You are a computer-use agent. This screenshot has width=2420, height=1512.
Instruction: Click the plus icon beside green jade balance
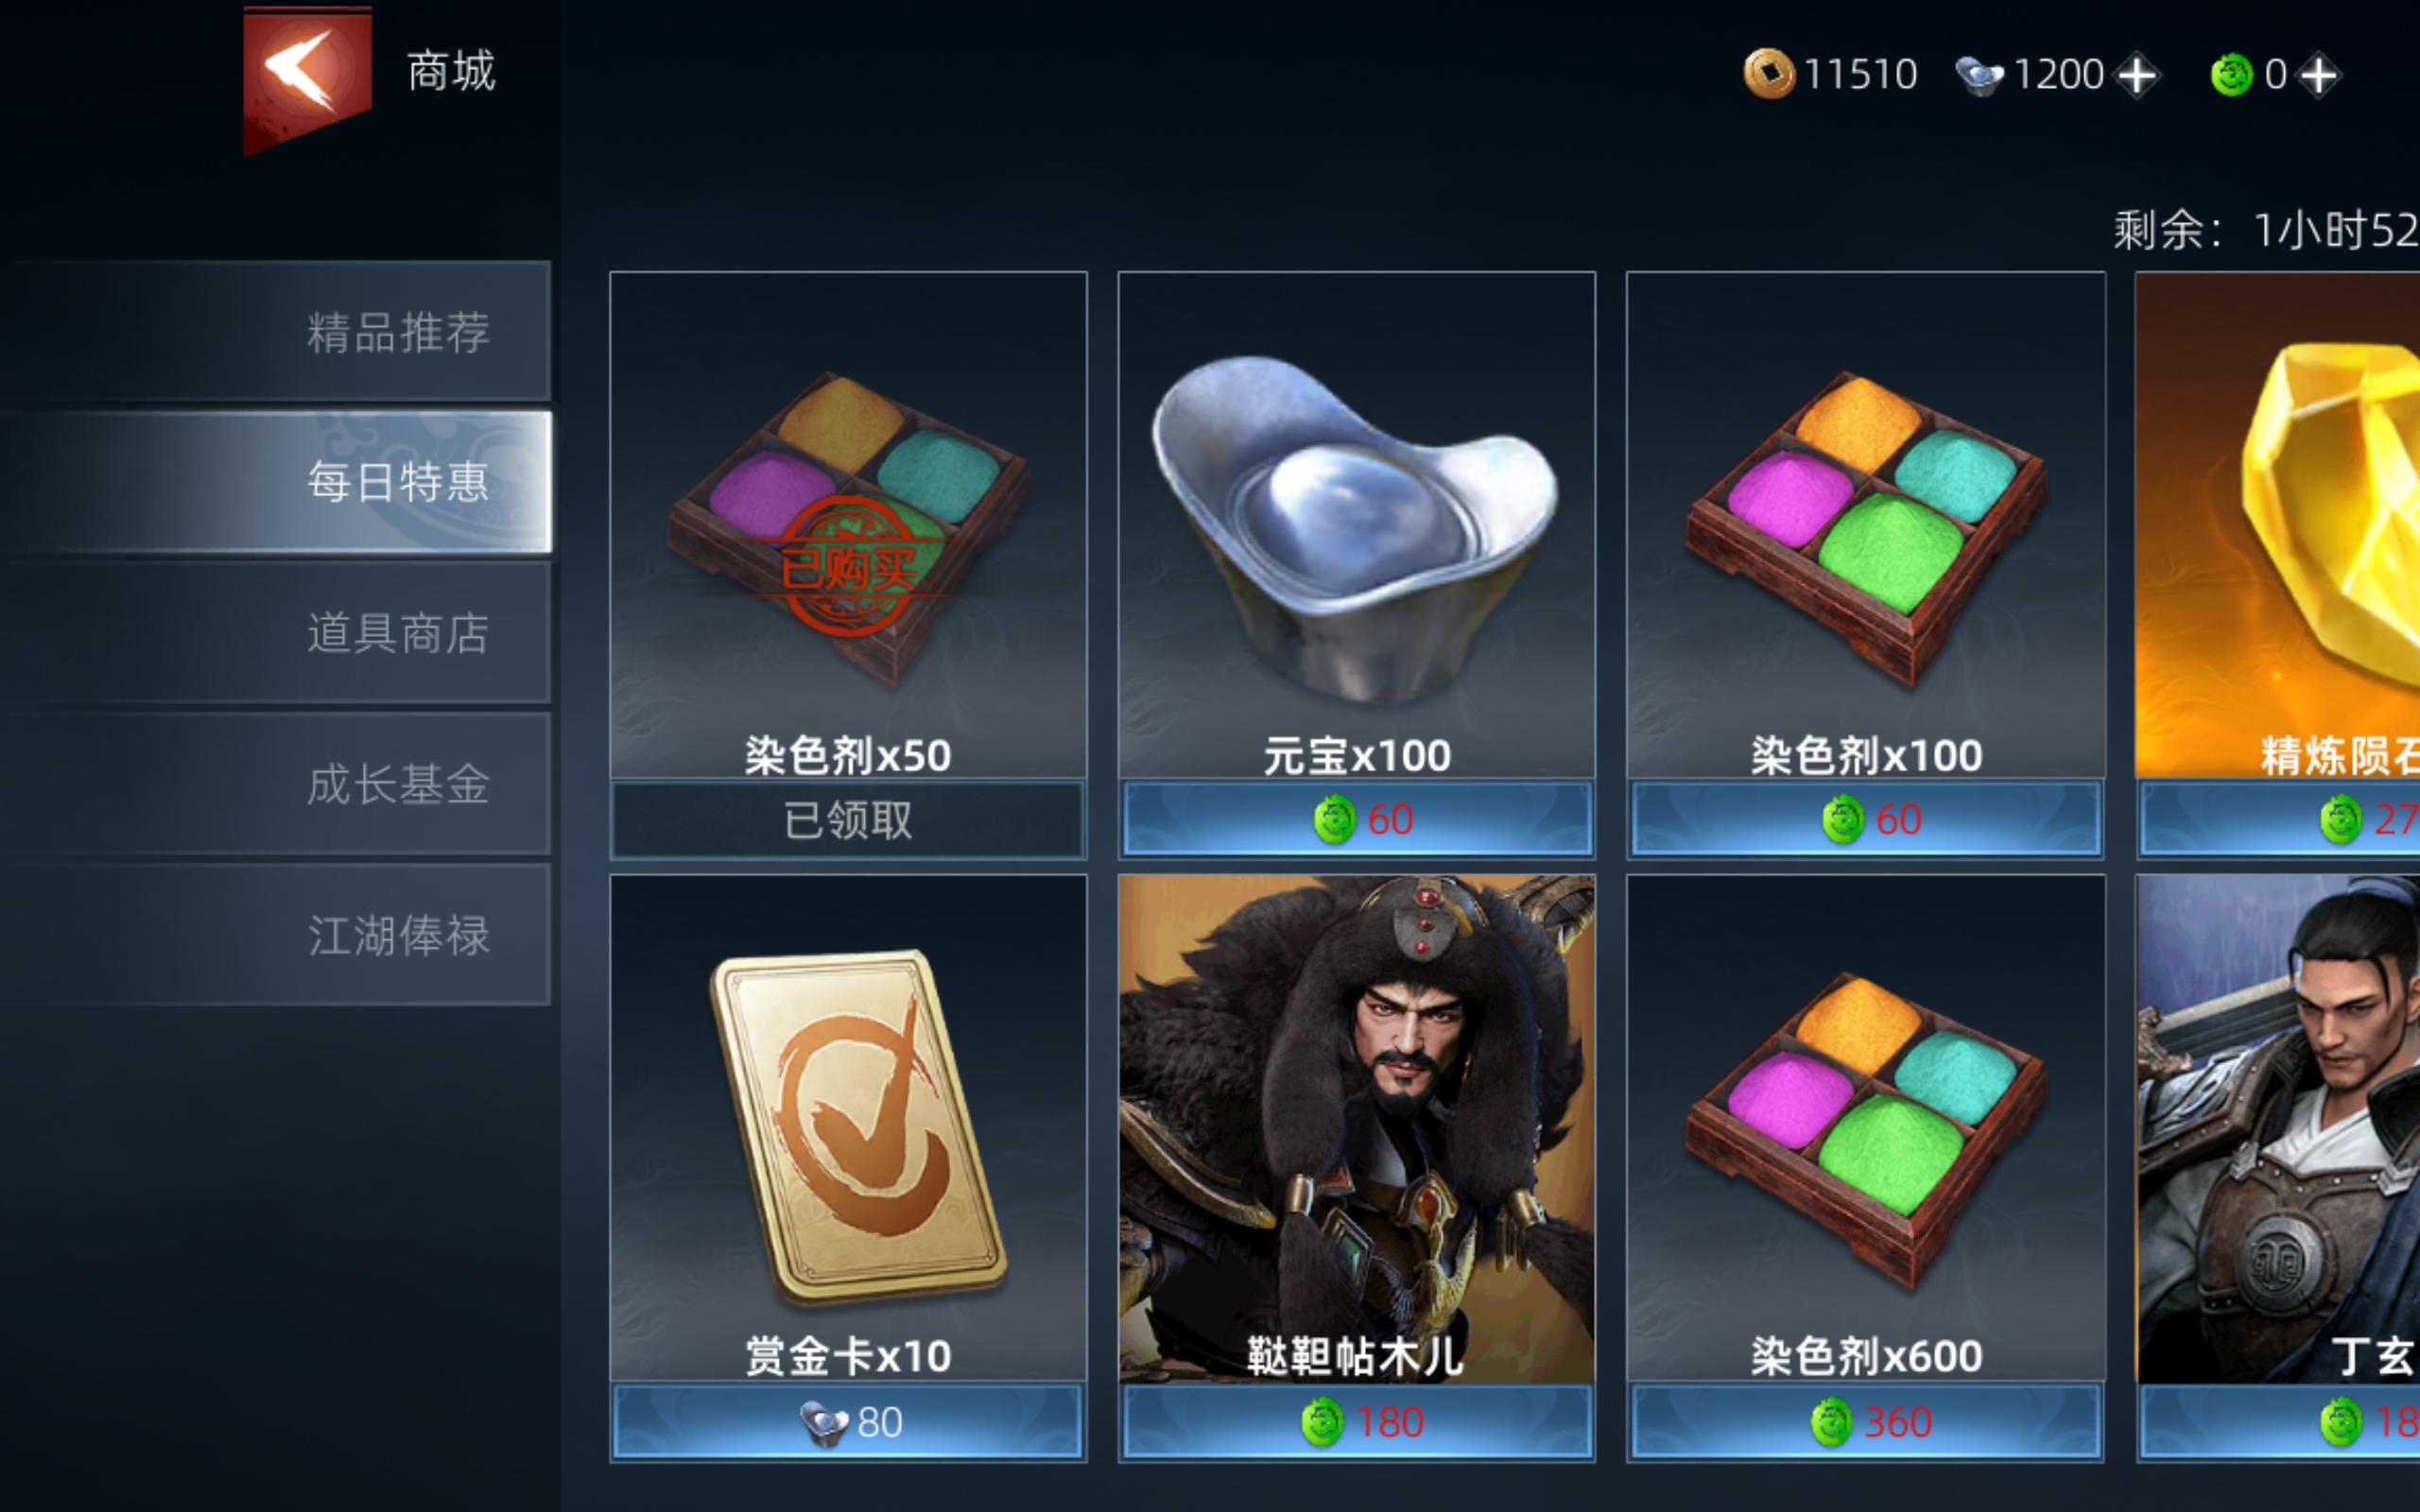pos(2319,75)
